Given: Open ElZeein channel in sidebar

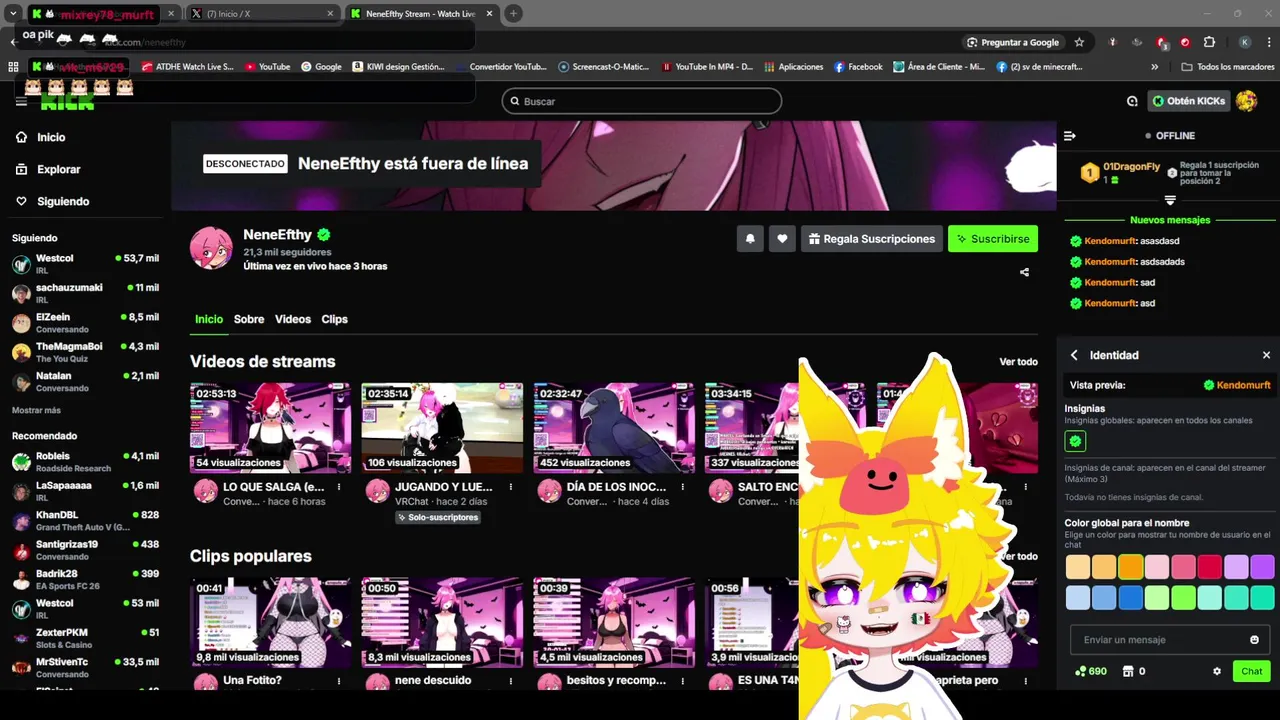Looking at the screenshot, I should tap(85, 322).
